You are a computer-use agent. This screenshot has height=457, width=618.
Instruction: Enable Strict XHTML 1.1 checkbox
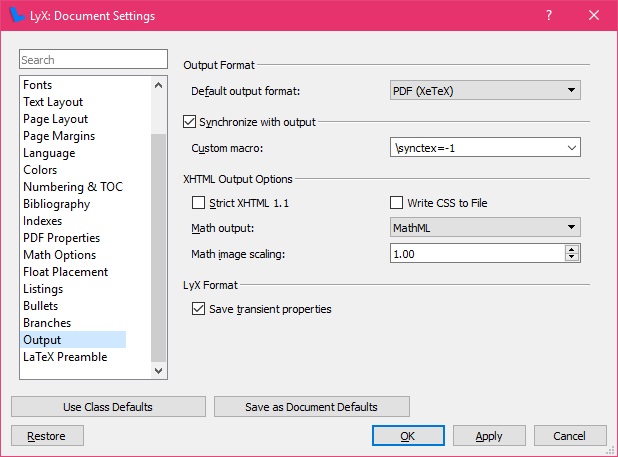[x=198, y=202]
